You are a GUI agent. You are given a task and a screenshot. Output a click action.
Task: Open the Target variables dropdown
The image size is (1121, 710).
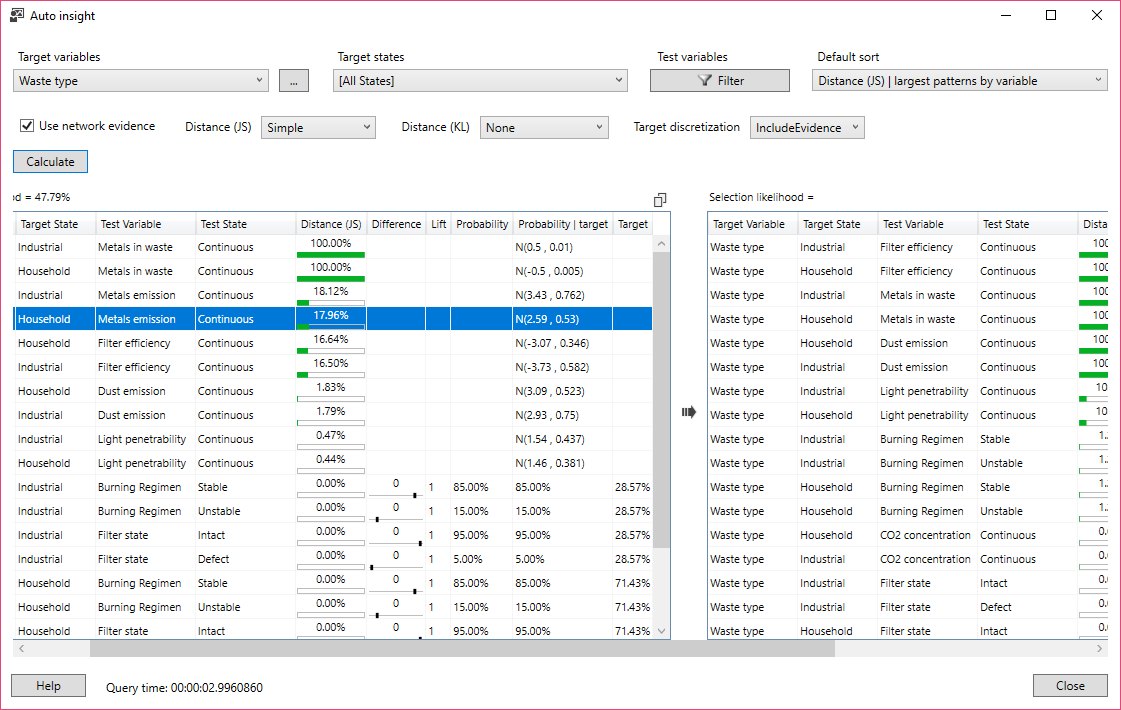pos(142,81)
